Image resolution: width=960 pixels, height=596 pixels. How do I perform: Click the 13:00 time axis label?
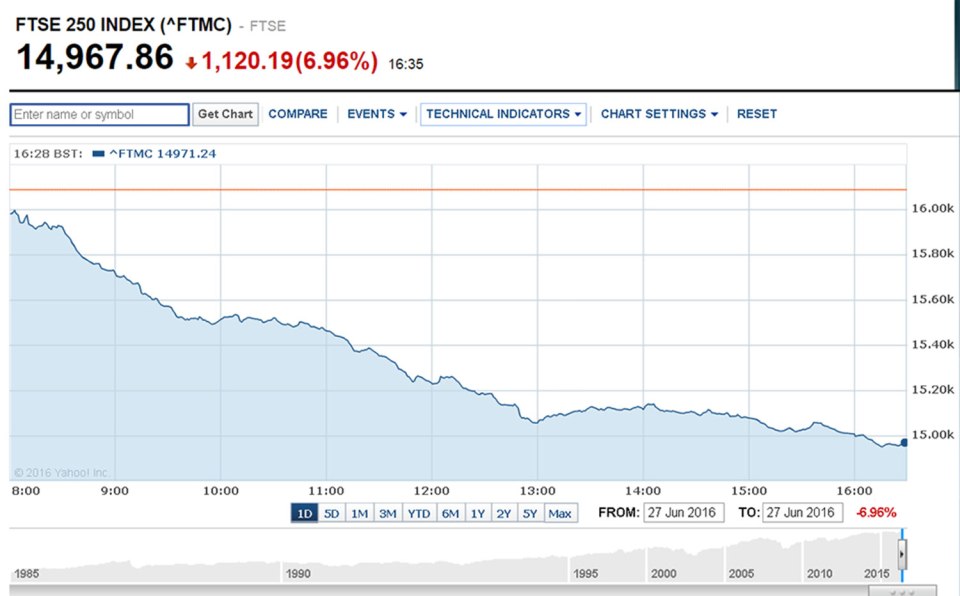point(538,491)
